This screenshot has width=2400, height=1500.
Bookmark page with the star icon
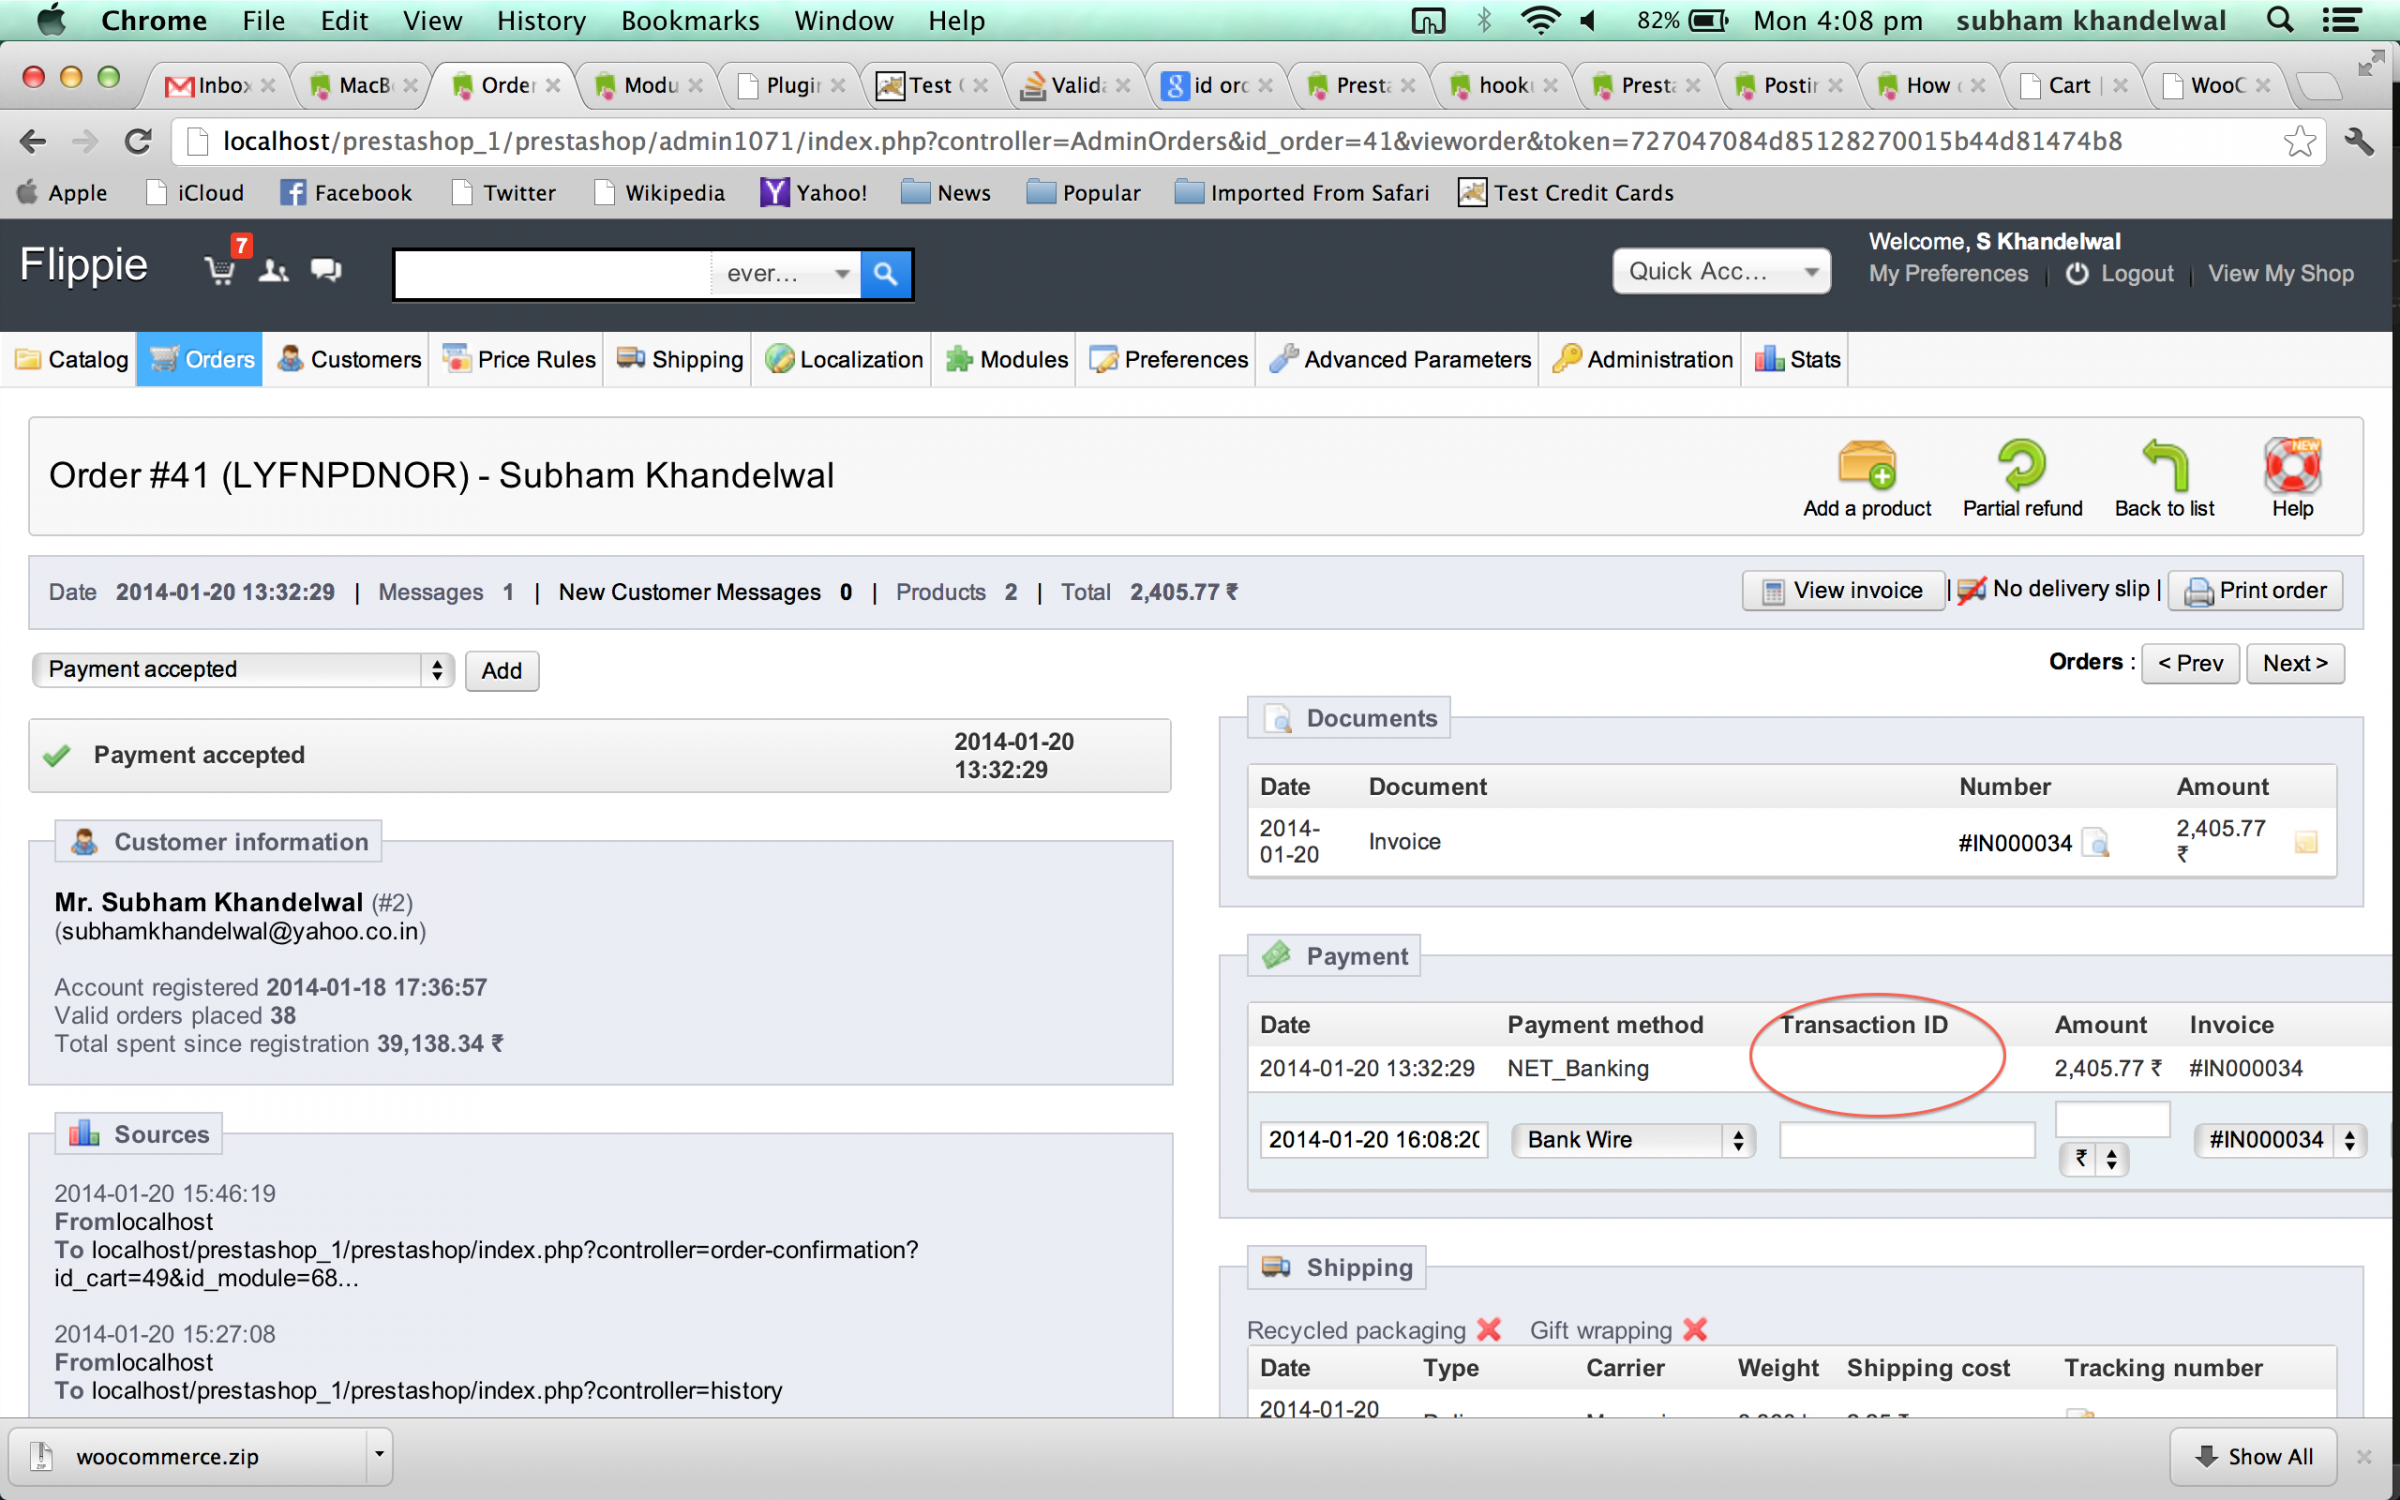point(2299,141)
